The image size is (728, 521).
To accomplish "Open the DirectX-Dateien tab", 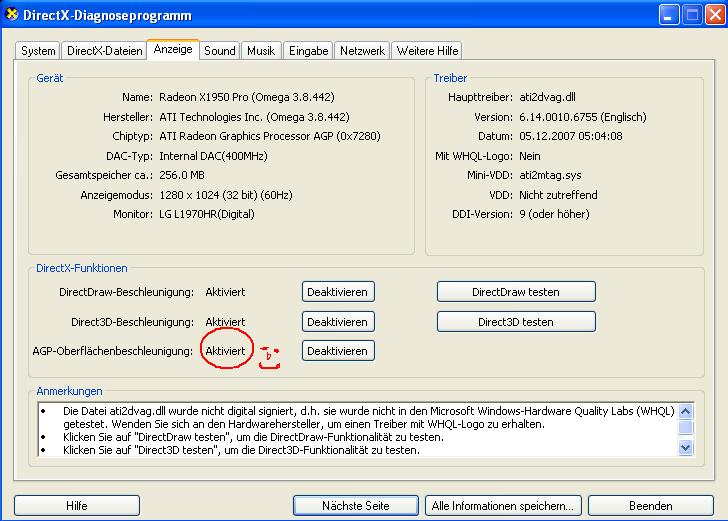I will coord(104,51).
